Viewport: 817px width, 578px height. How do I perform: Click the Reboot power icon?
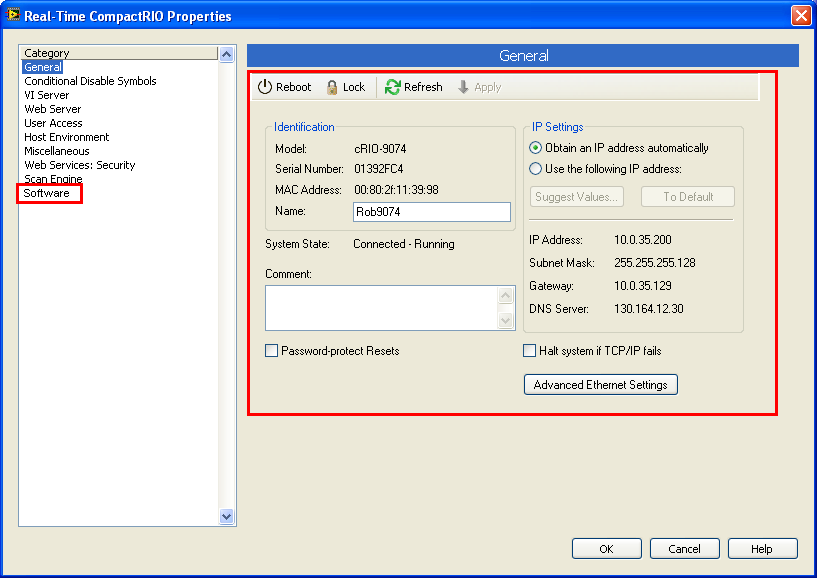(x=265, y=87)
